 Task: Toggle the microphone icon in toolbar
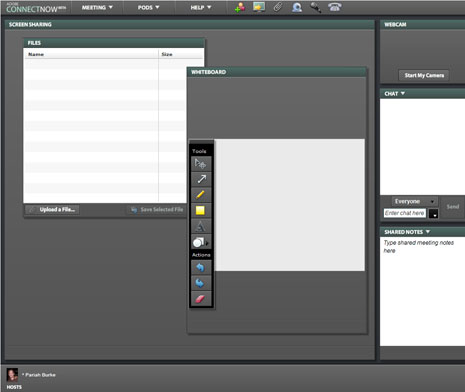pyautogui.click(x=315, y=7)
